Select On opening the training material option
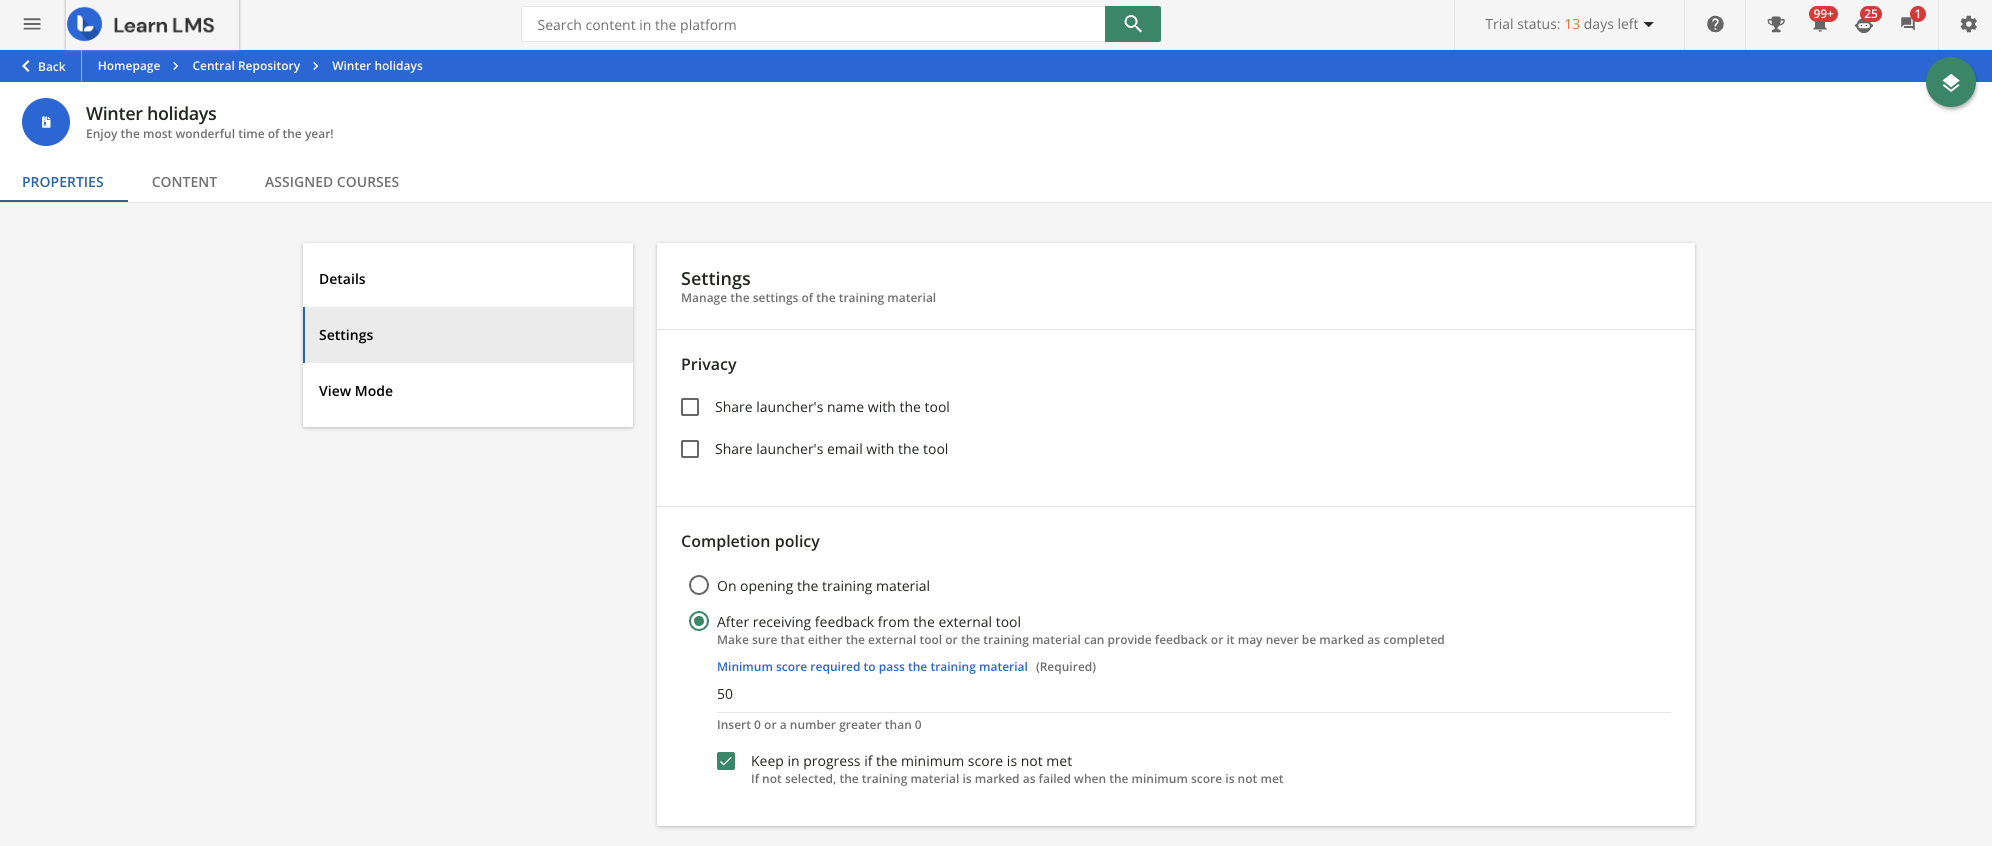 coord(699,585)
